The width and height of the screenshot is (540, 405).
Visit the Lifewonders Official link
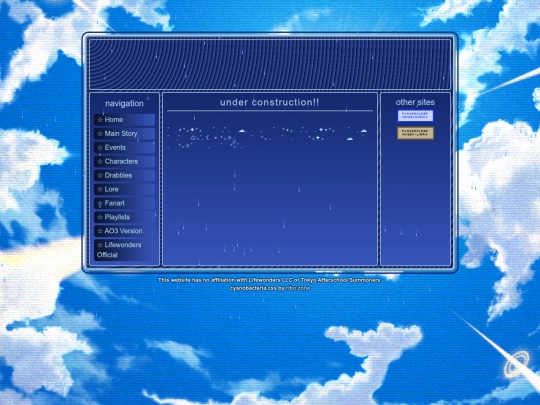(x=124, y=250)
